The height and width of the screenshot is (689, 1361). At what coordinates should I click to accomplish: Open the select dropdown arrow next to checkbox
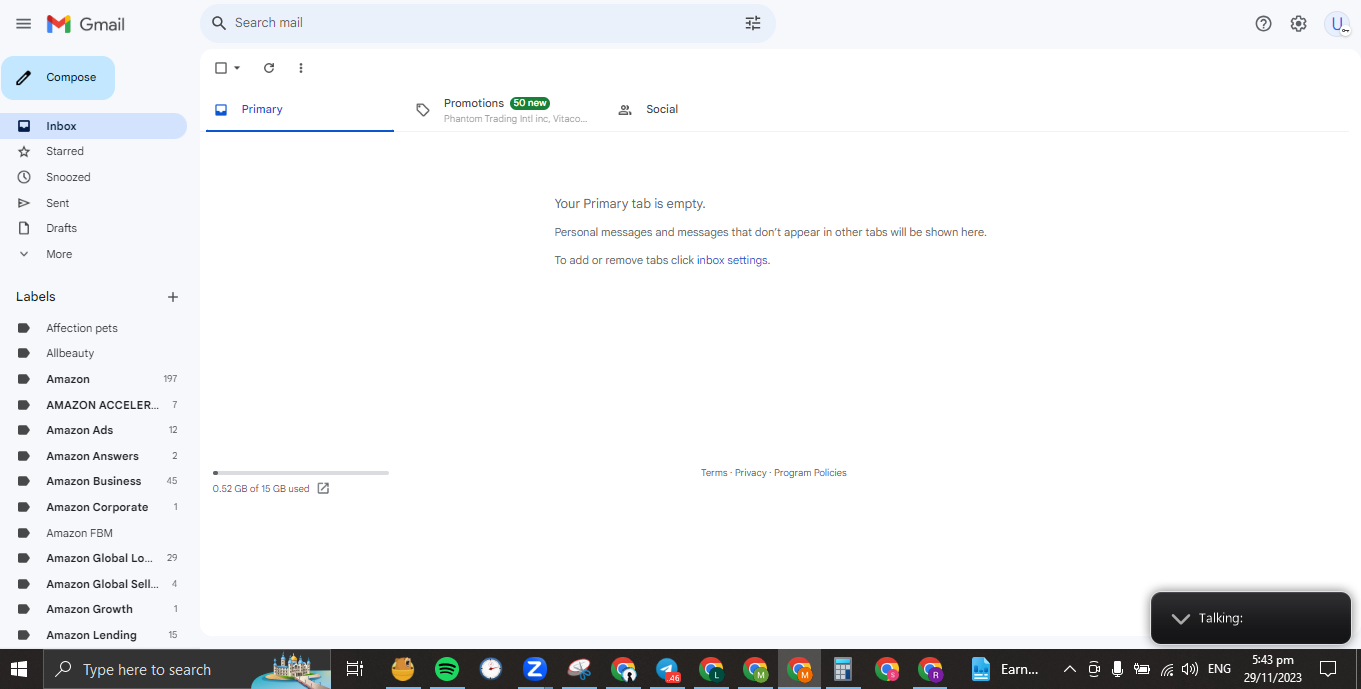(237, 68)
